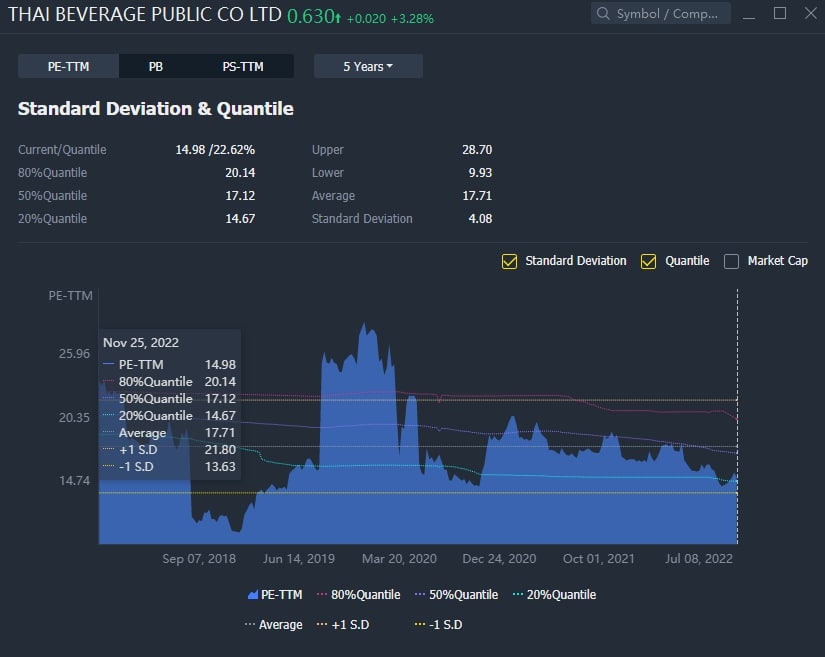Click the Current/Quantile value 14.98 /22.62%
Viewport: 825px width, 657px height.
215,149
